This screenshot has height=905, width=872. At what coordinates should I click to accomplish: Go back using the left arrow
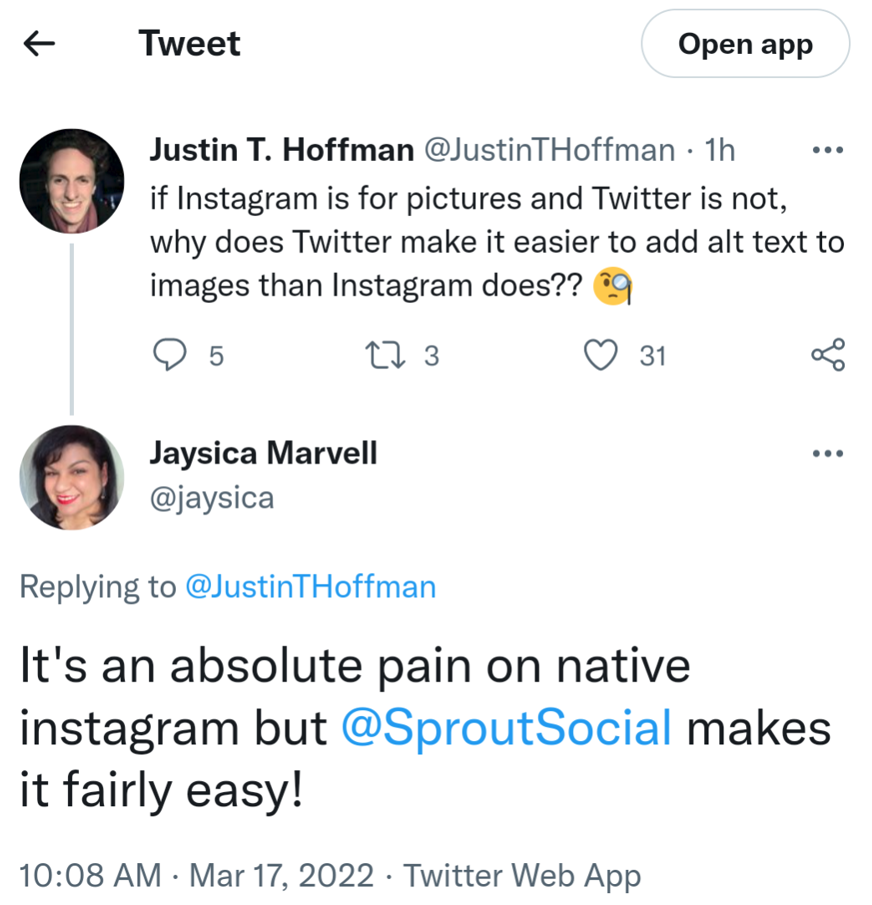[x=39, y=43]
